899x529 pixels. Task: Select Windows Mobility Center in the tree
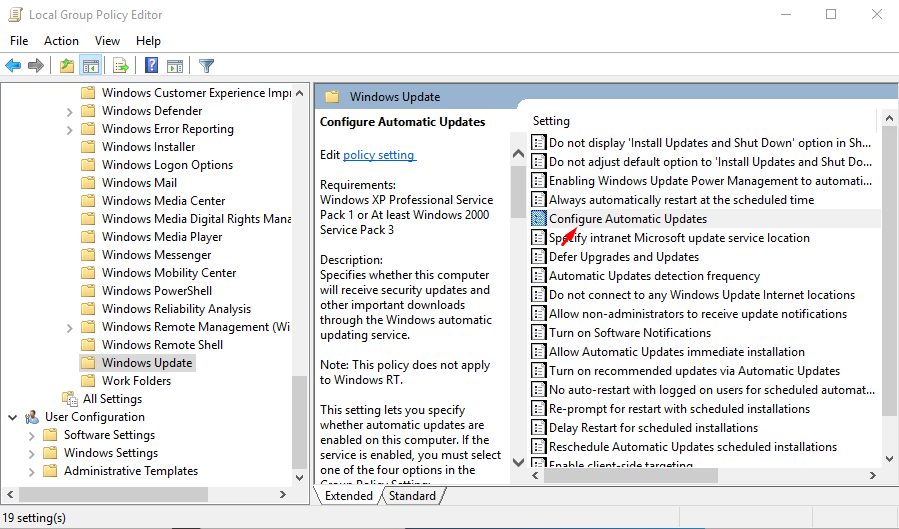(x=169, y=273)
